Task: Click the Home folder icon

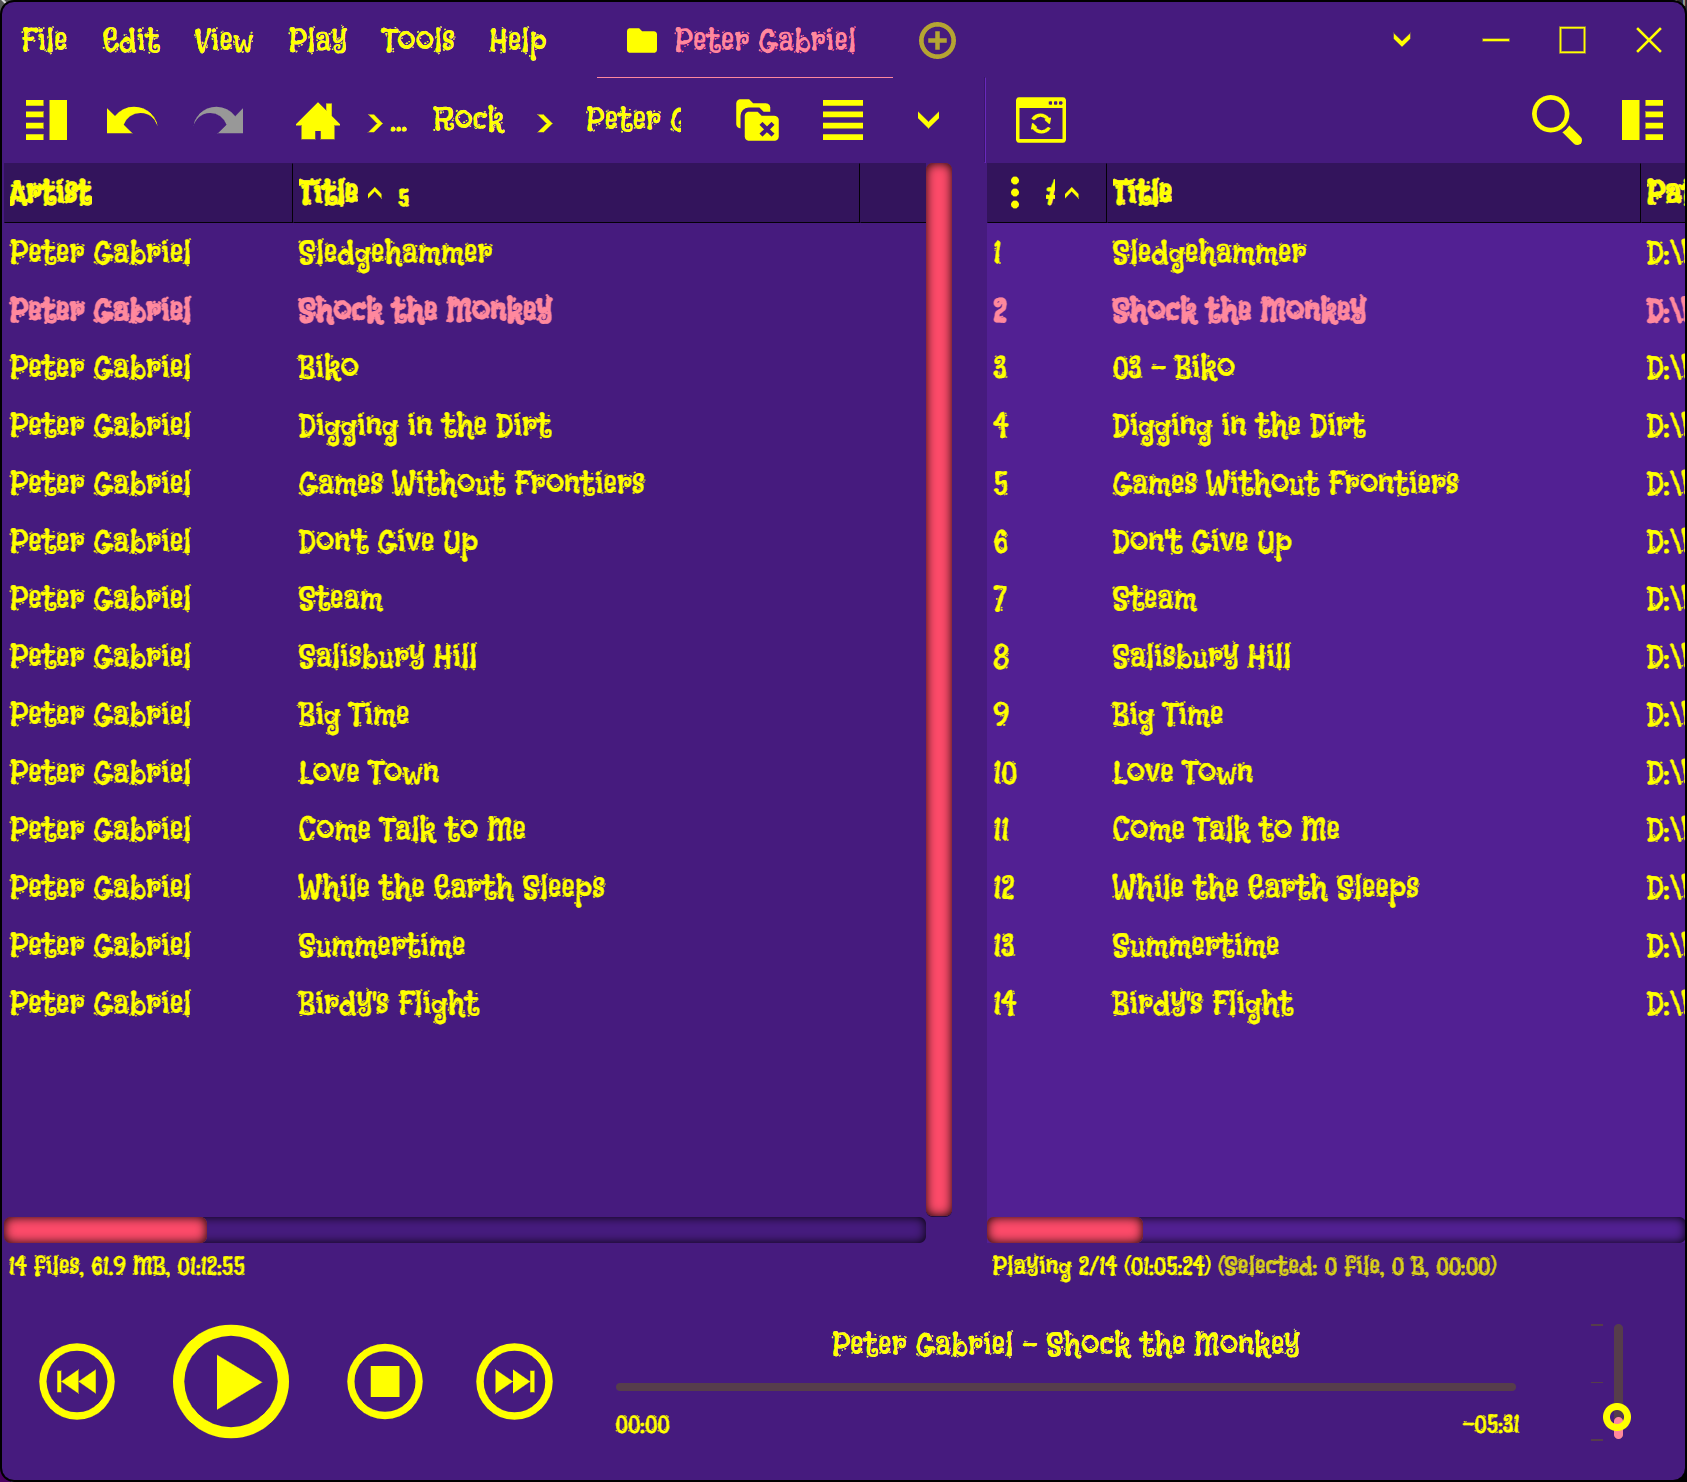Action: pyautogui.click(x=318, y=121)
